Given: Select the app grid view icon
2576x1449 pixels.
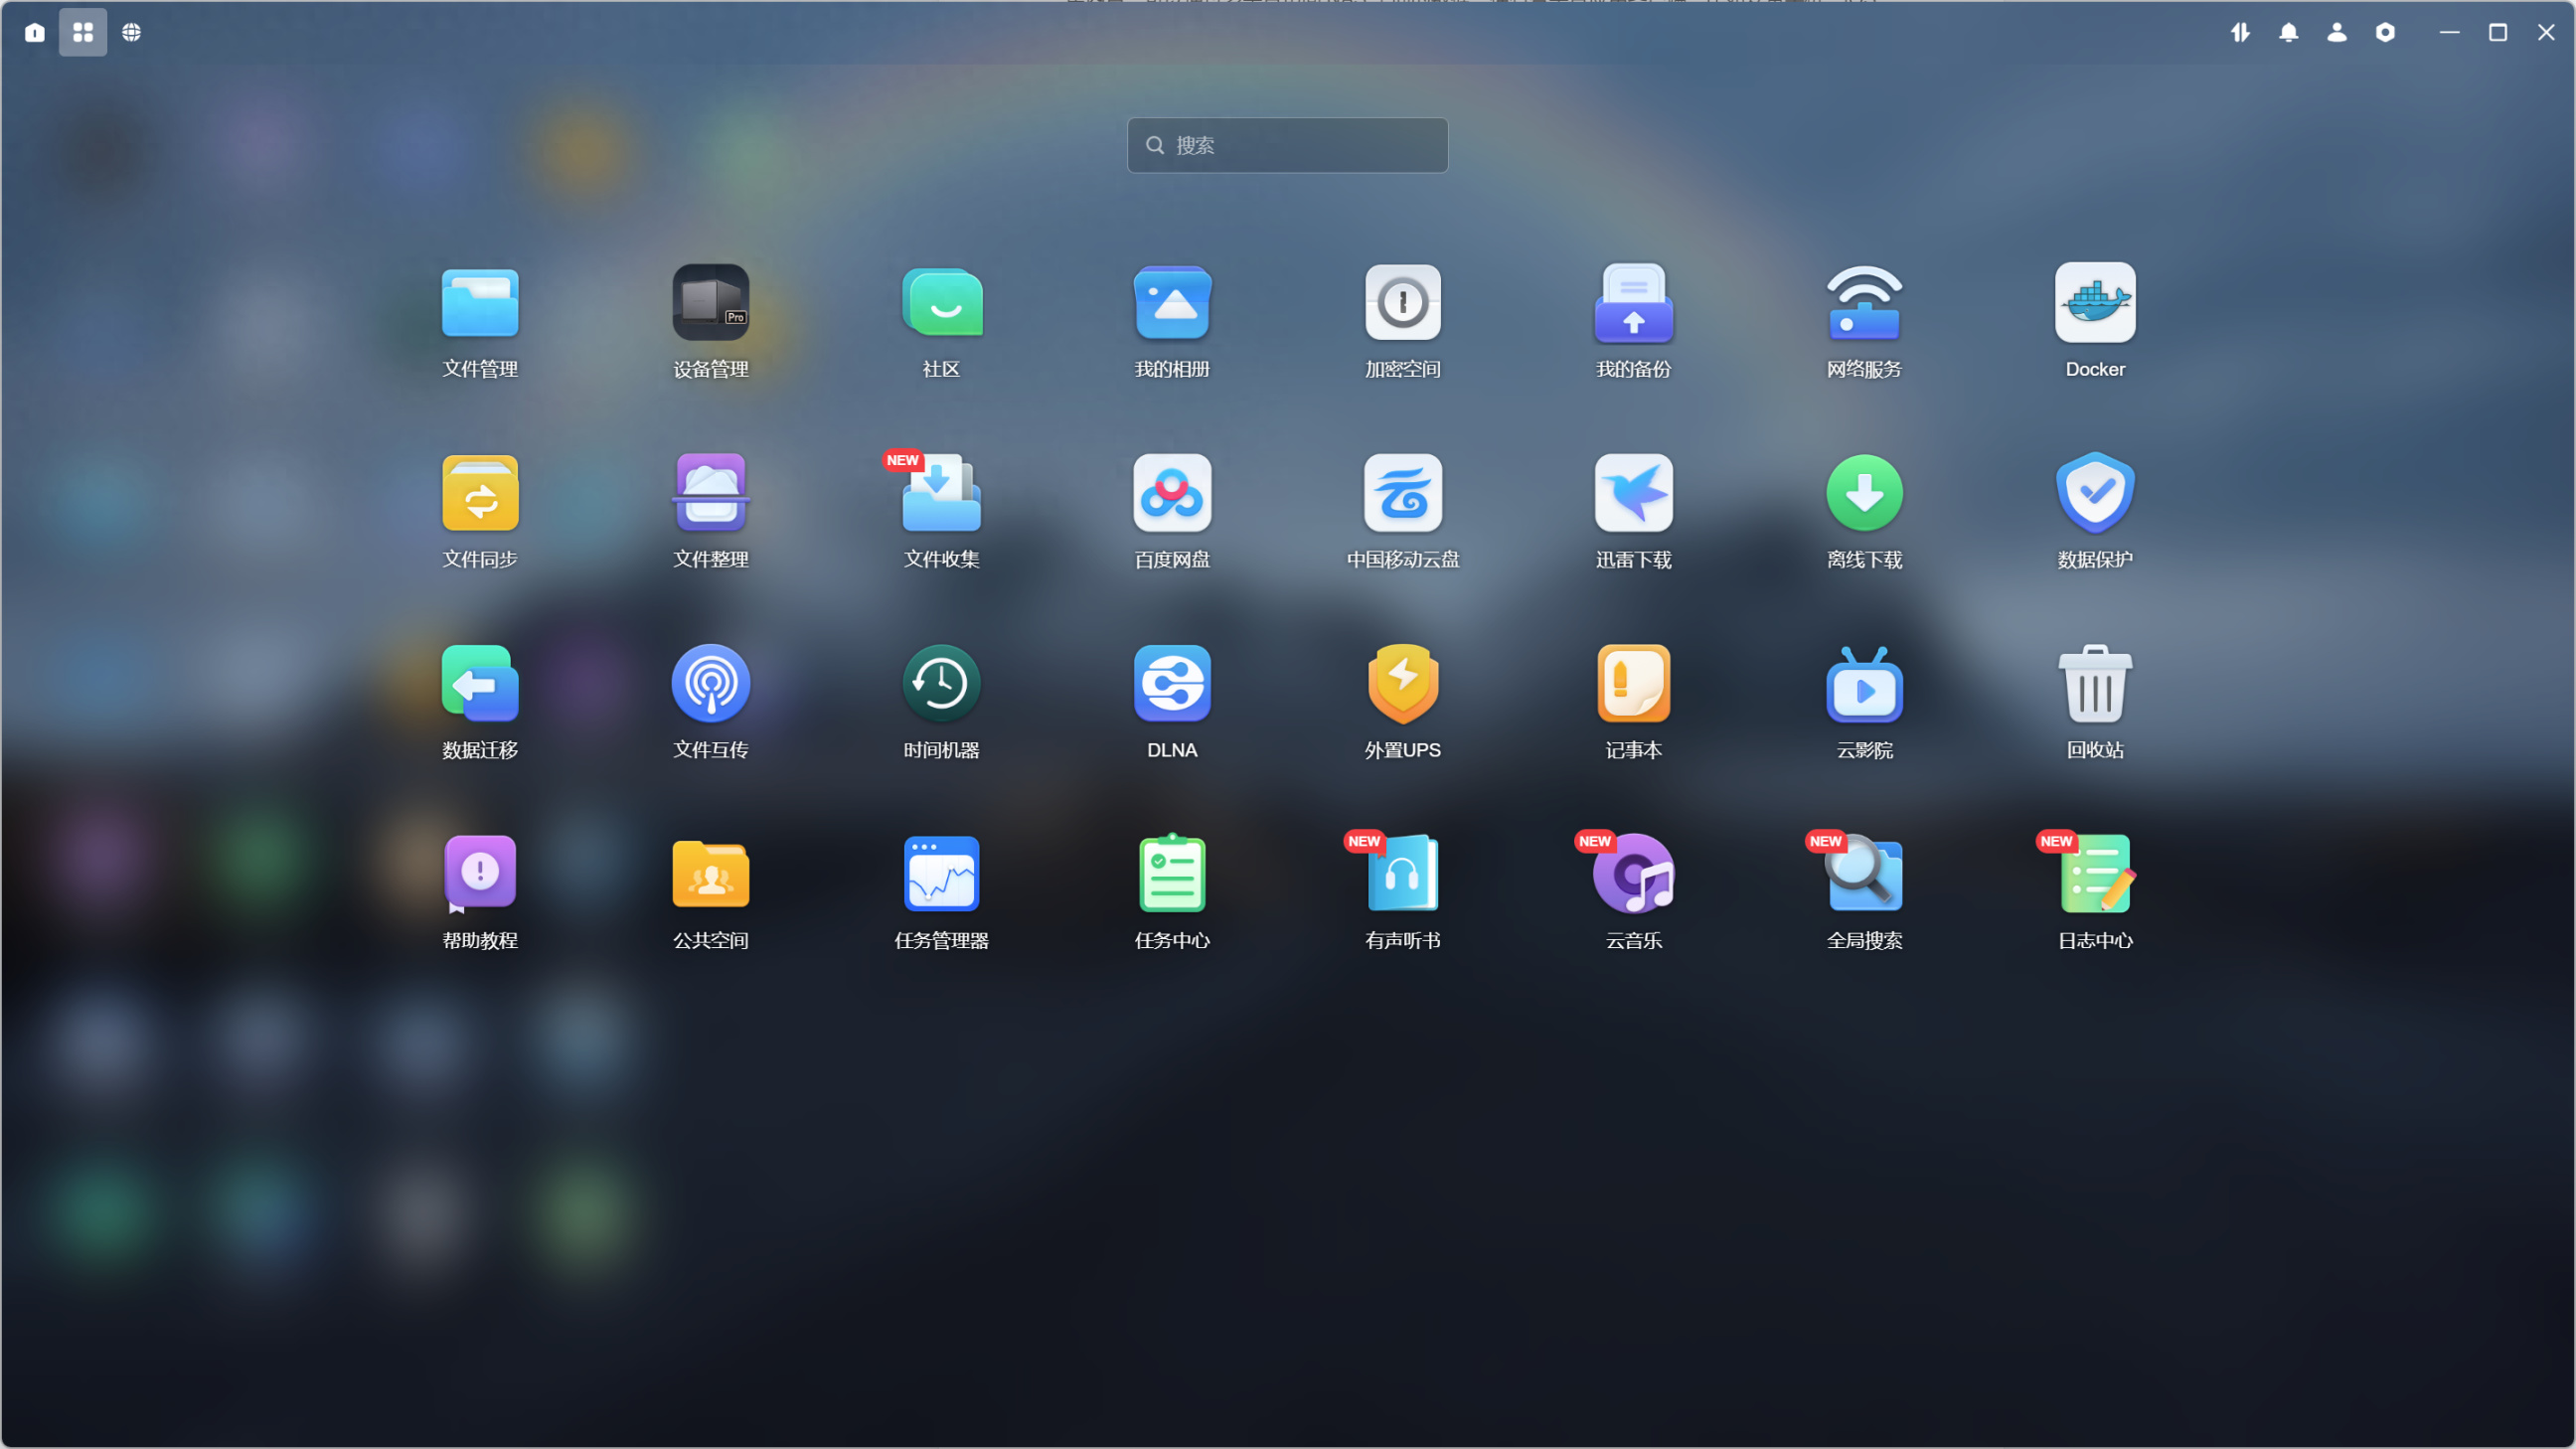Looking at the screenshot, I should click(83, 32).
